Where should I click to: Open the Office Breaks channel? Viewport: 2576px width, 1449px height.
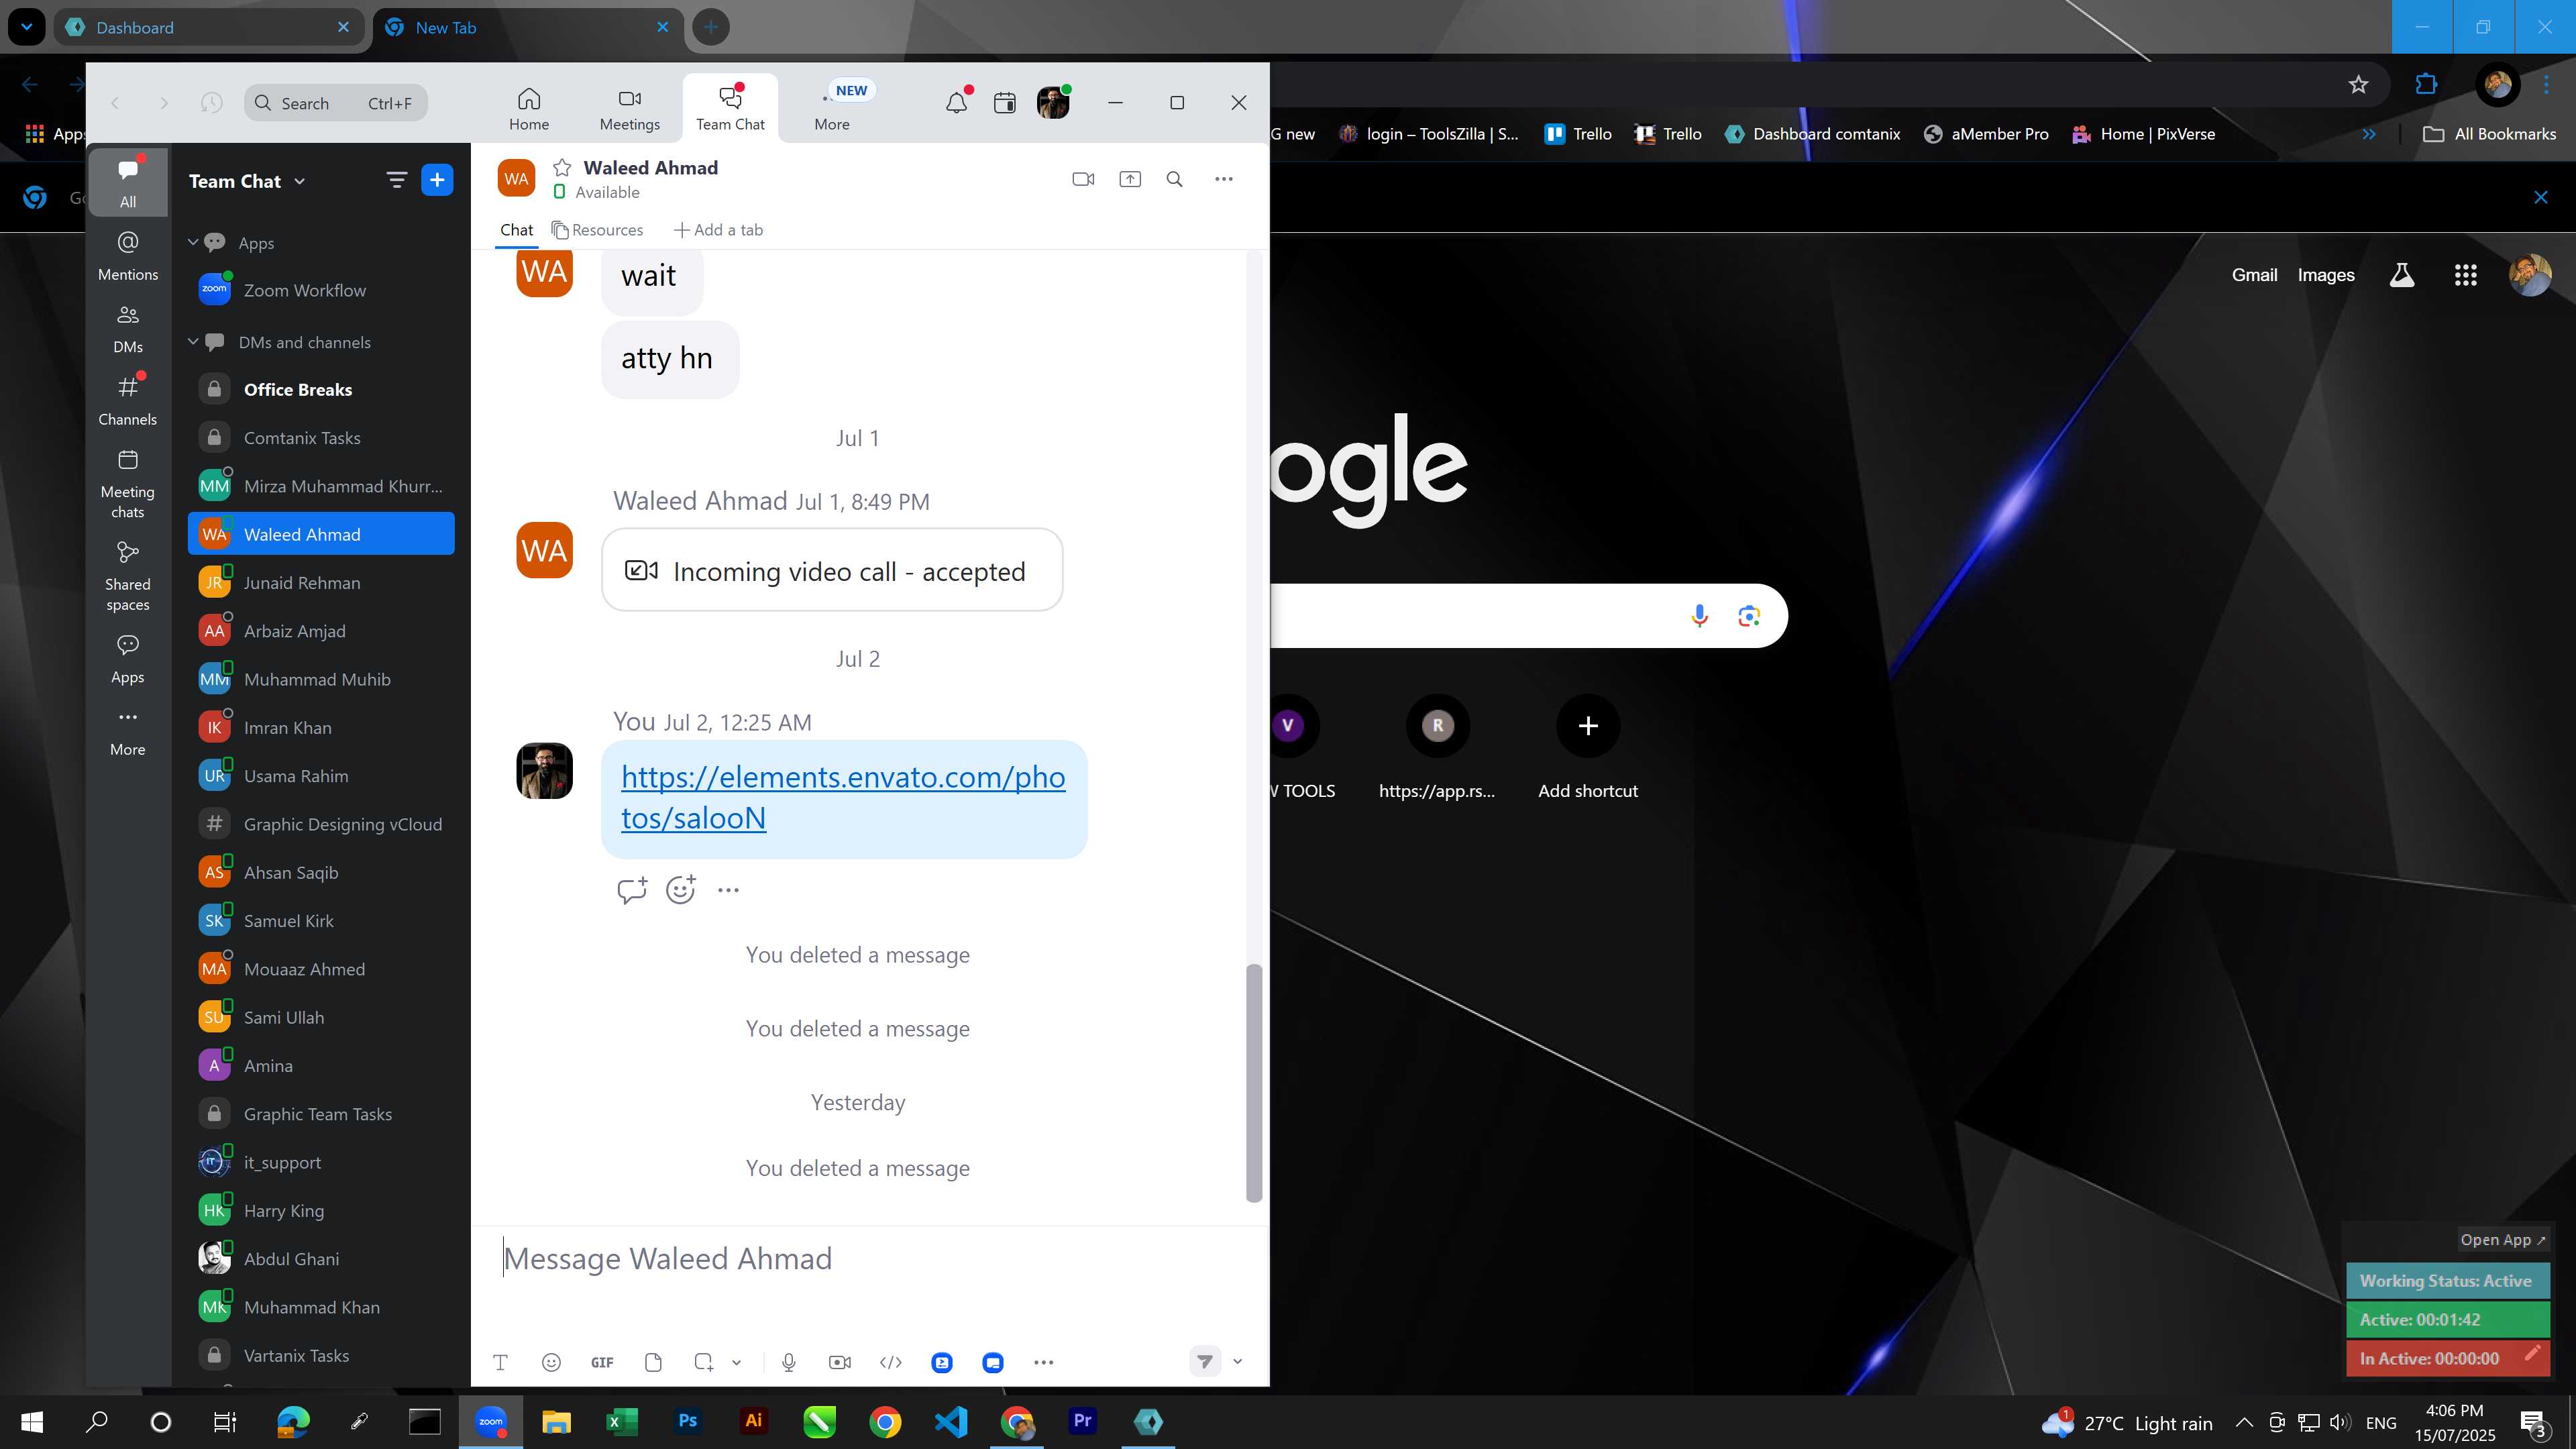pyautogui.click(x=321, y=389)
